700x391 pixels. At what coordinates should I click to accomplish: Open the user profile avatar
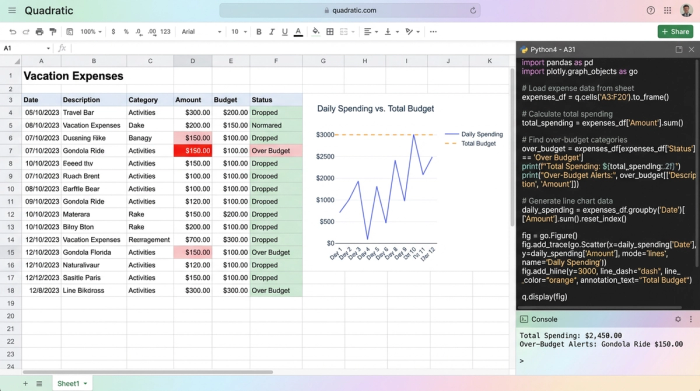point(686,10)
